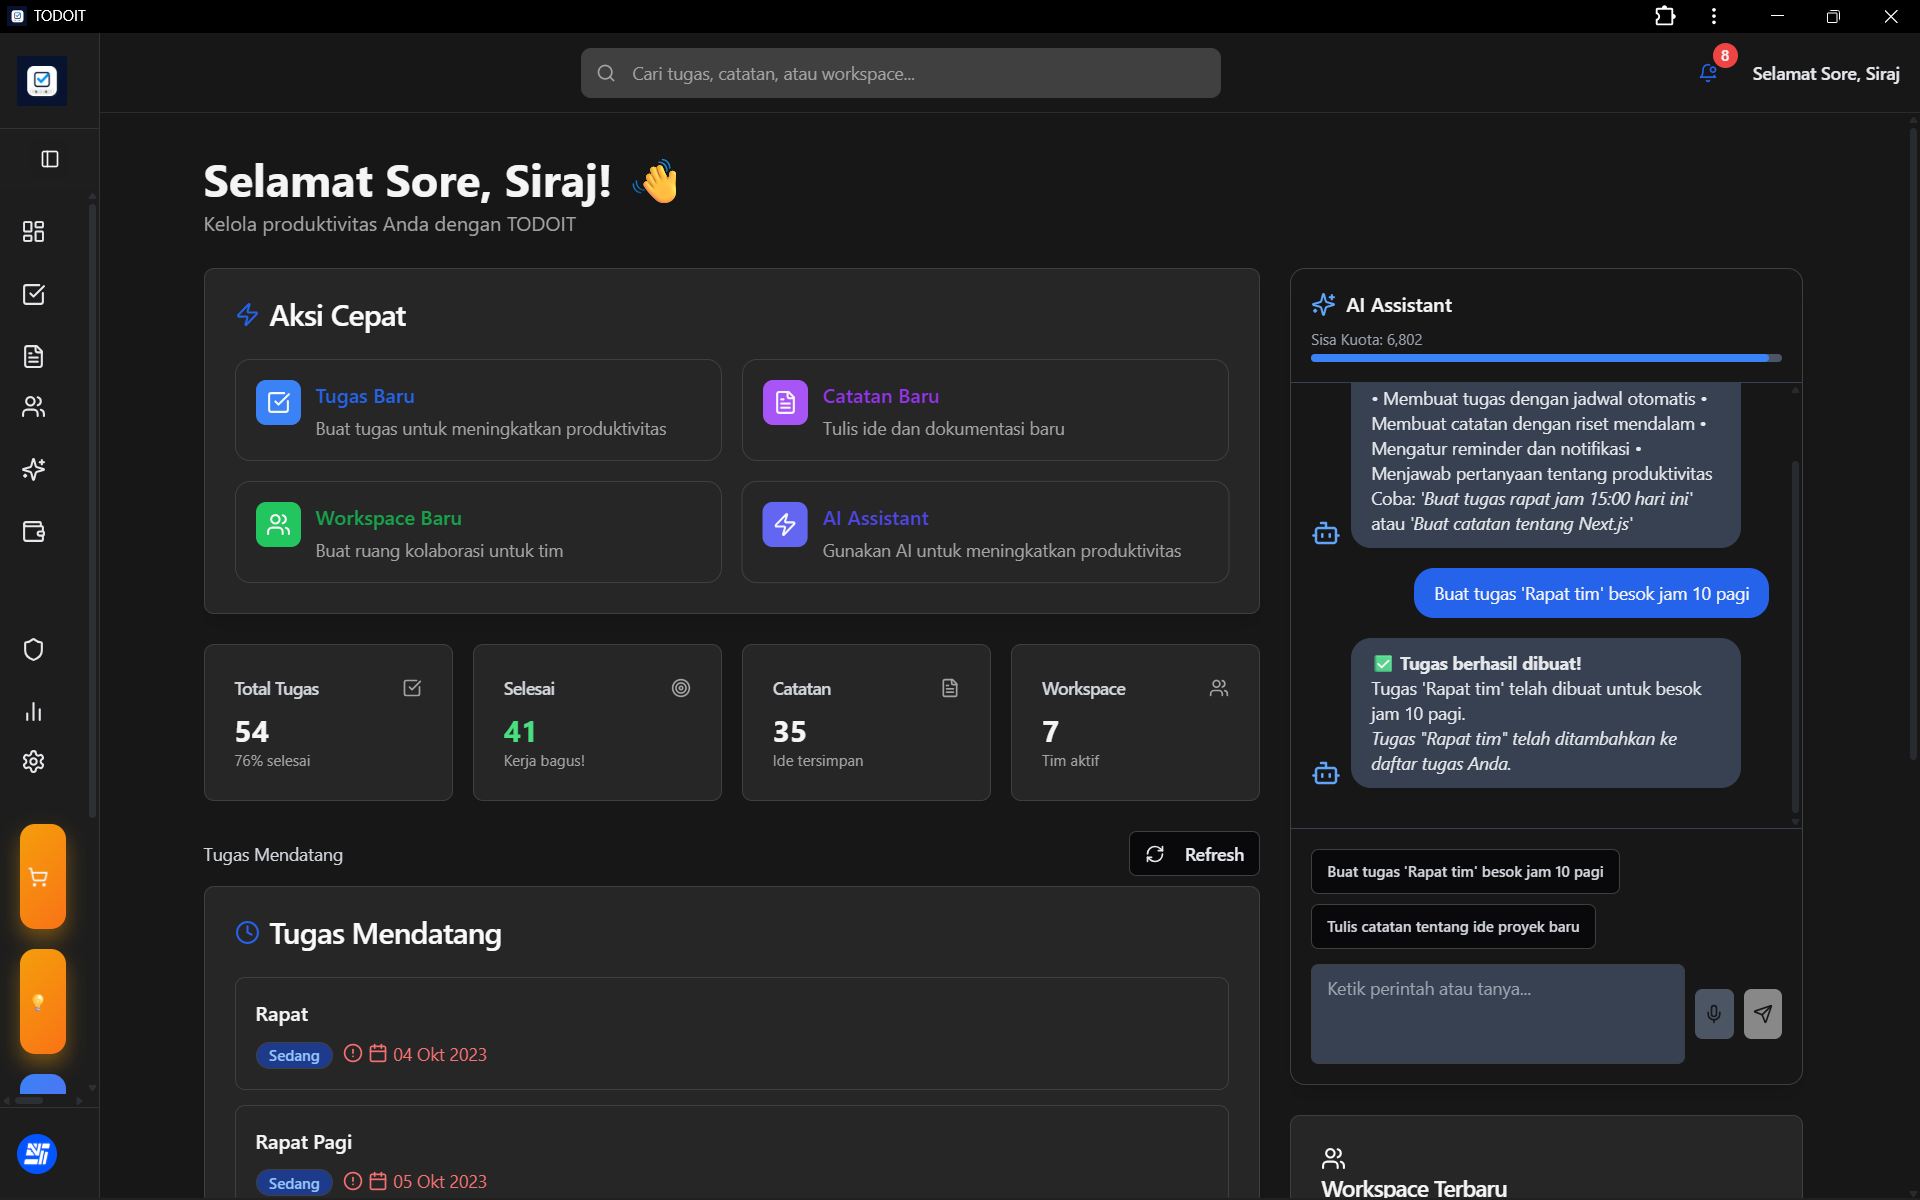The width and height of the screenshot is (1920, 1200).
Task: Select suggestion 'Tulis catatan tentang ide proyek baru'
Action: (1452, 926)
